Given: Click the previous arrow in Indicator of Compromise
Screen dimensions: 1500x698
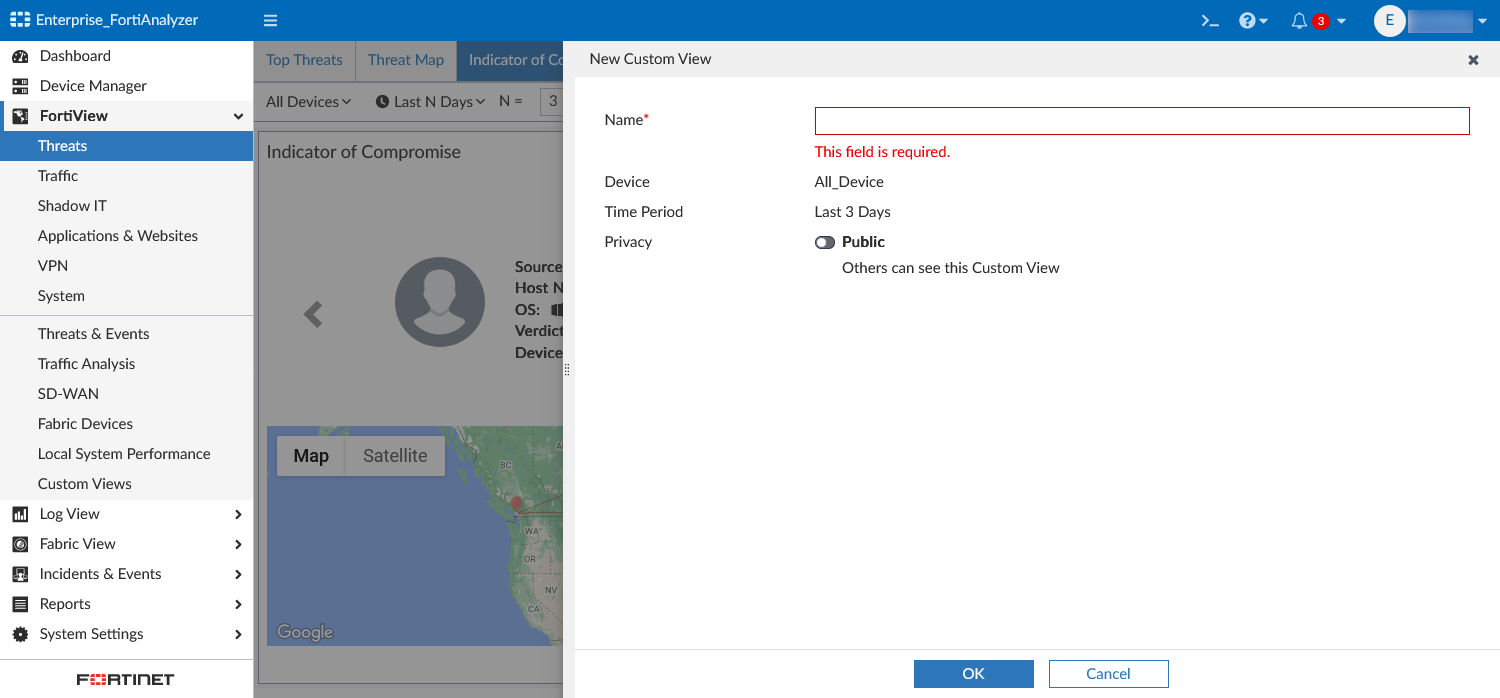Looking at the screenshot, I should point(313,314).
